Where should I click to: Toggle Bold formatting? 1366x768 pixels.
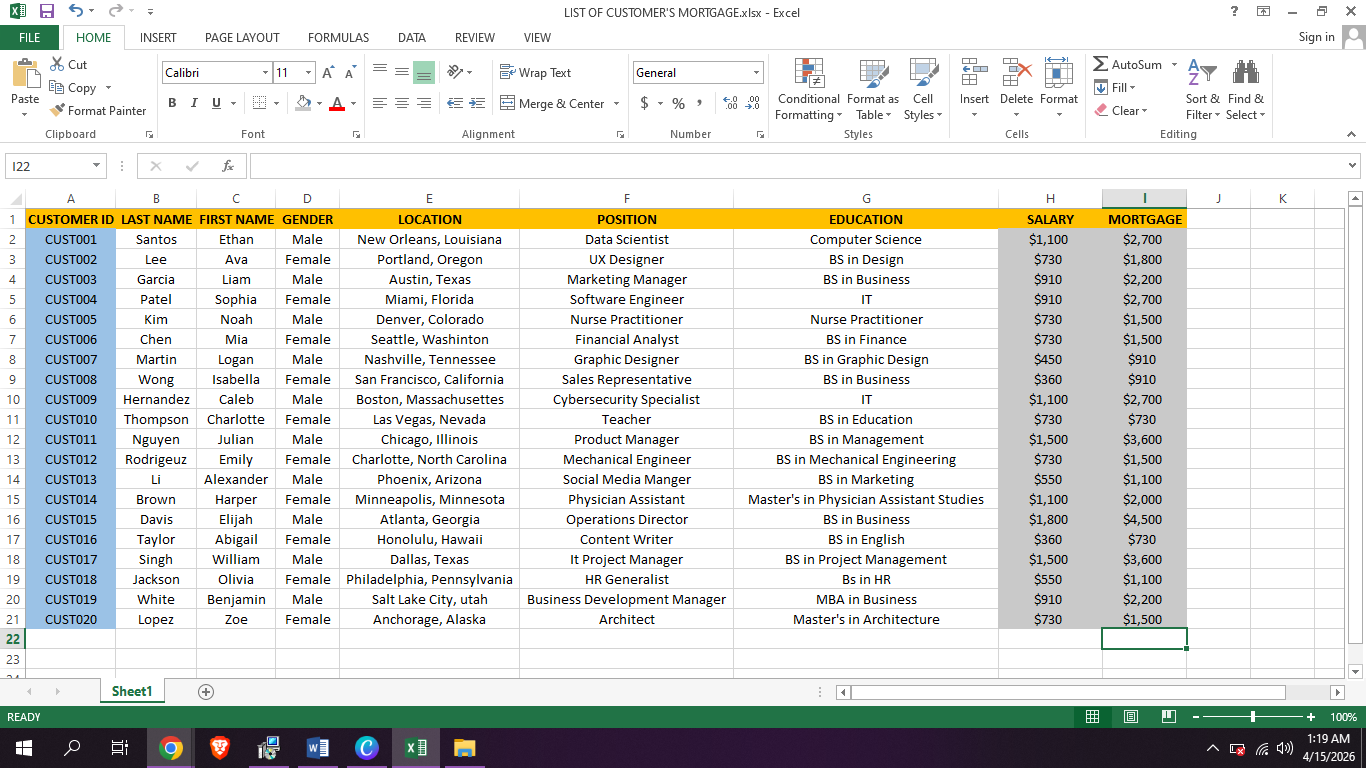pos(172,103)
